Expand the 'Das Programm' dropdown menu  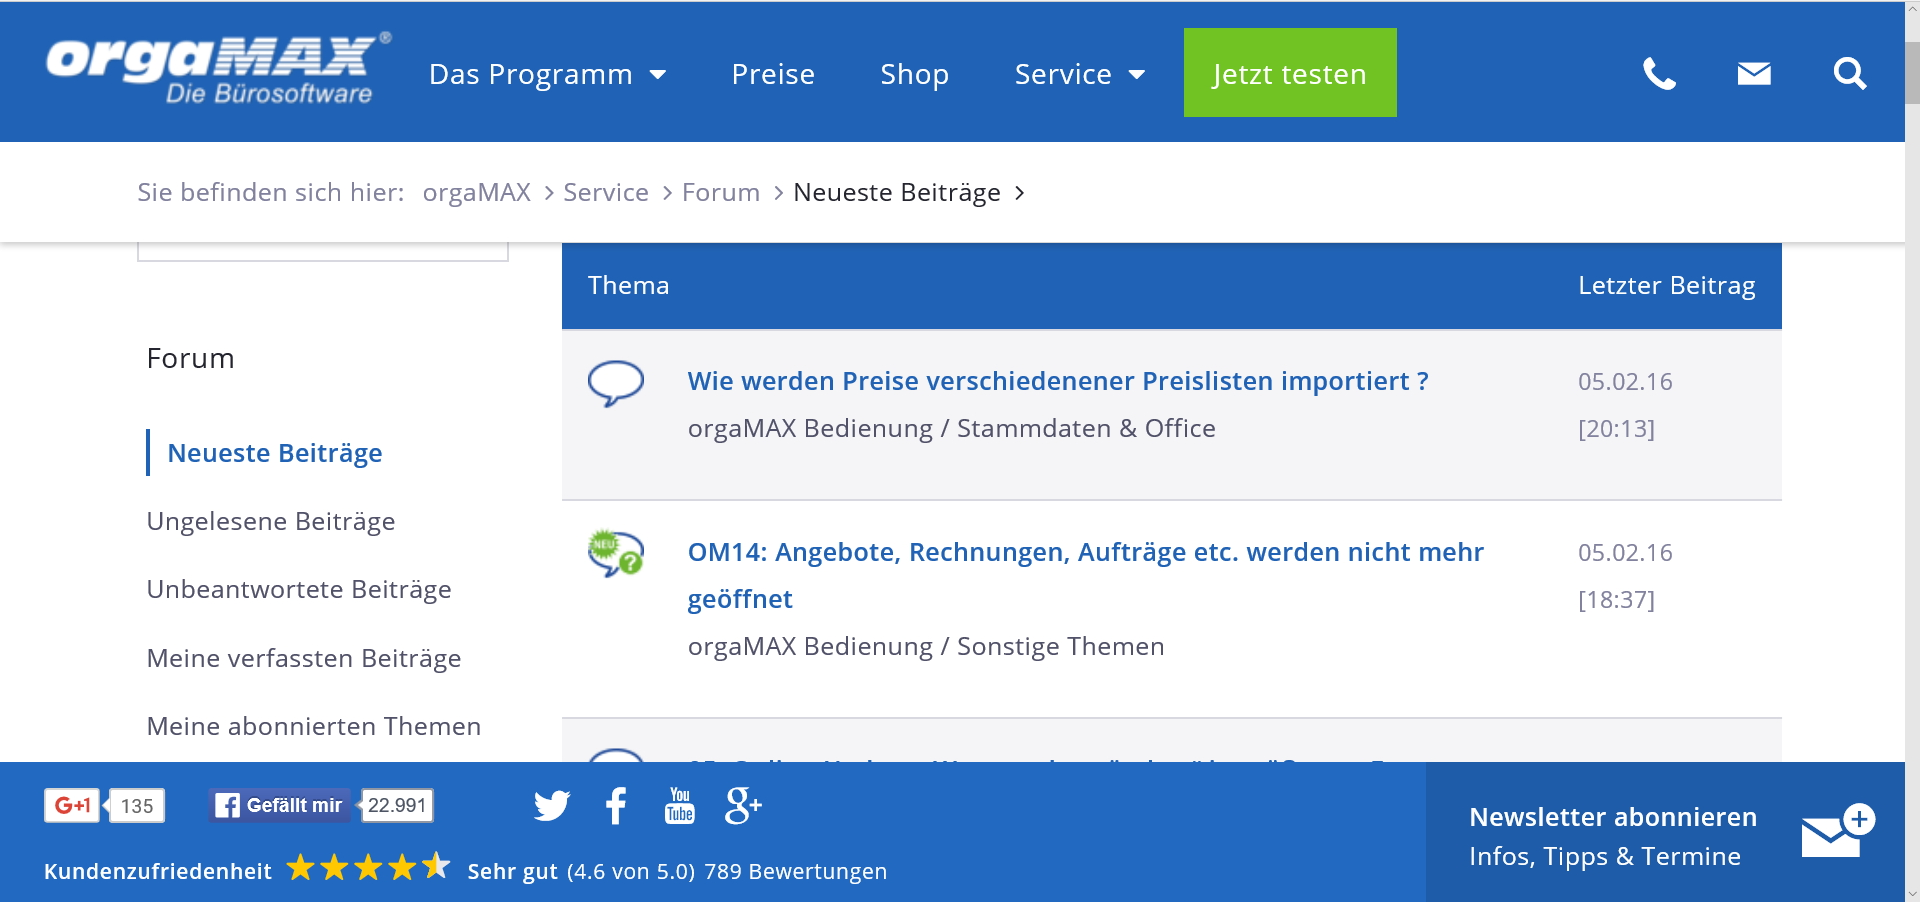tap(547, 74)
